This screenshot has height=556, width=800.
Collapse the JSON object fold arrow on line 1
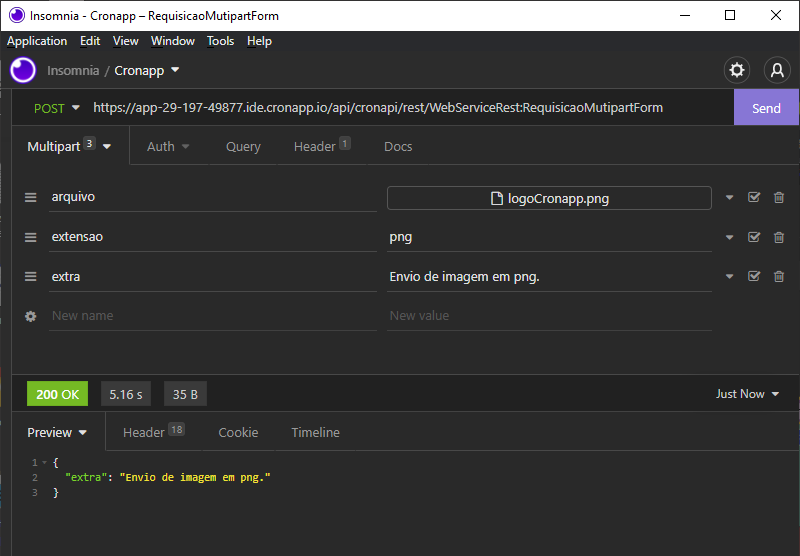(45, 463)
